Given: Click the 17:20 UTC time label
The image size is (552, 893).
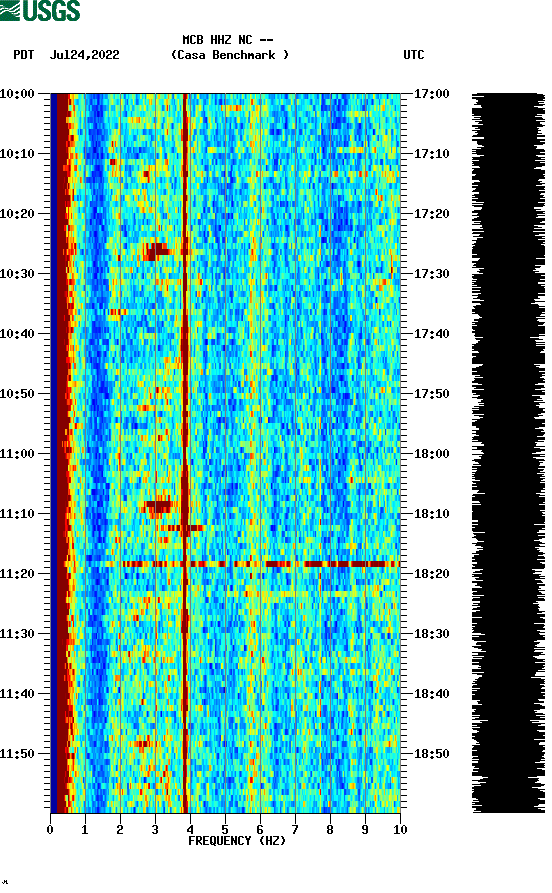Looking at the screenshot, I should tap(431, 214).
